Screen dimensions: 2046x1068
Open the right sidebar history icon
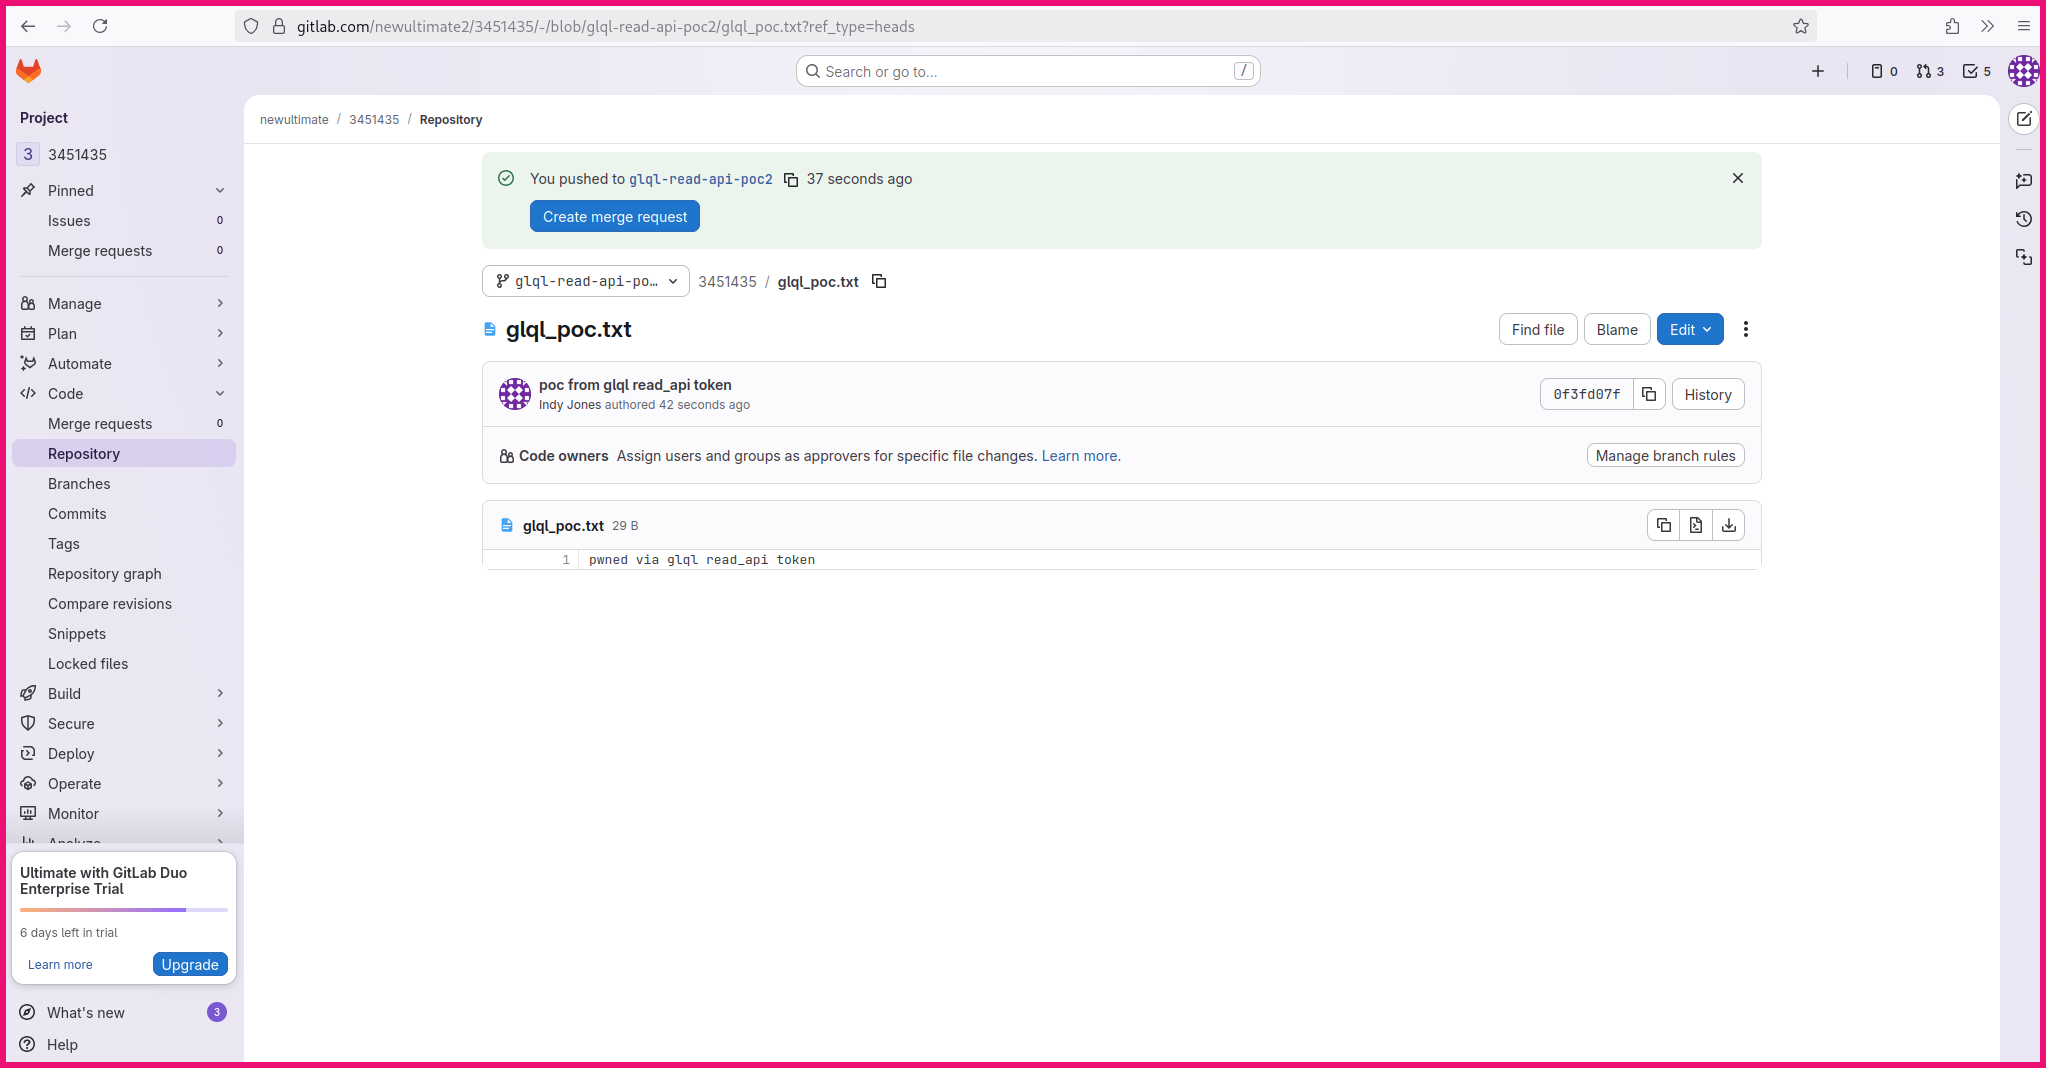click(2024, 219)
